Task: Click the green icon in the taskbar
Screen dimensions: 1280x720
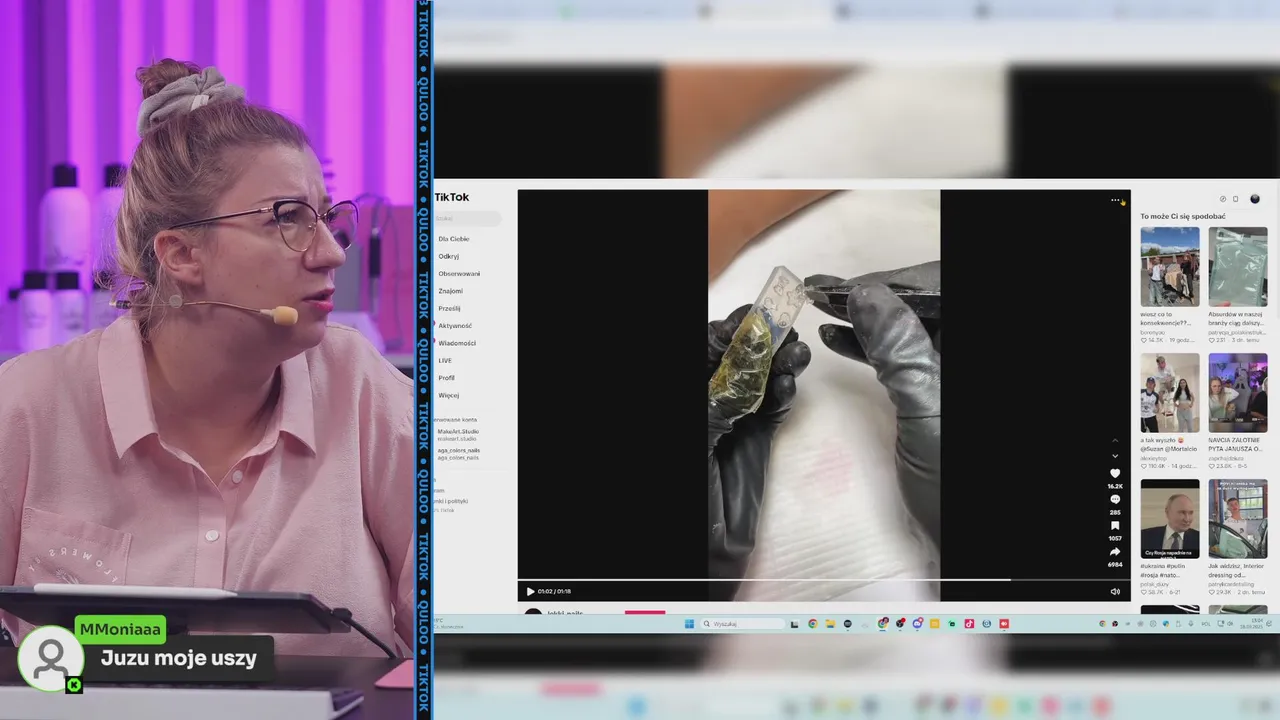Action: 952,624
